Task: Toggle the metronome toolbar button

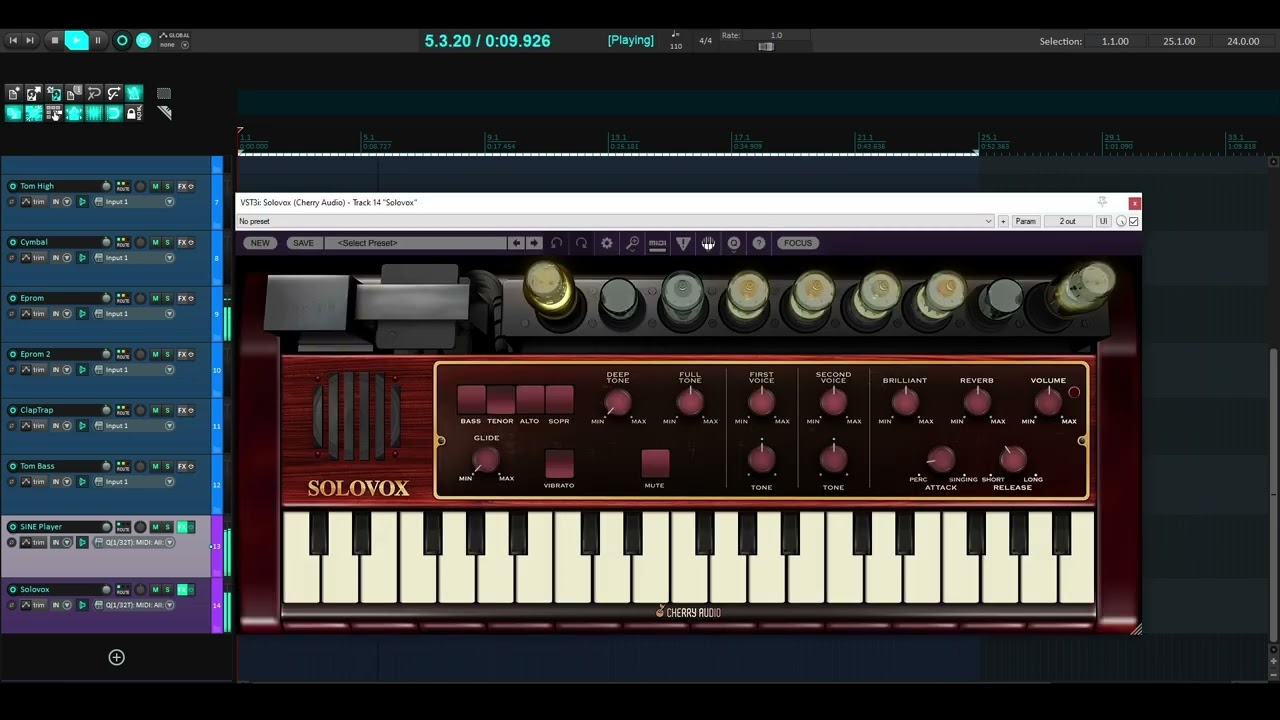Action: coord(134,93)
